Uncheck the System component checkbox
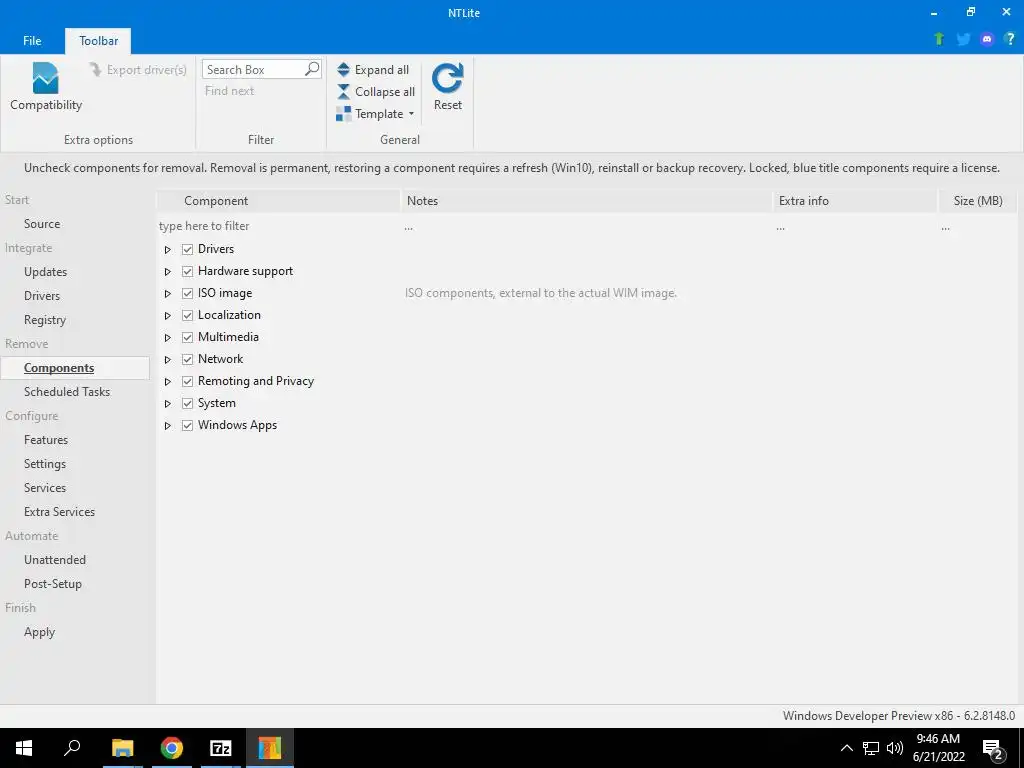Viewport: 1024px width, 768px height. 187,404
